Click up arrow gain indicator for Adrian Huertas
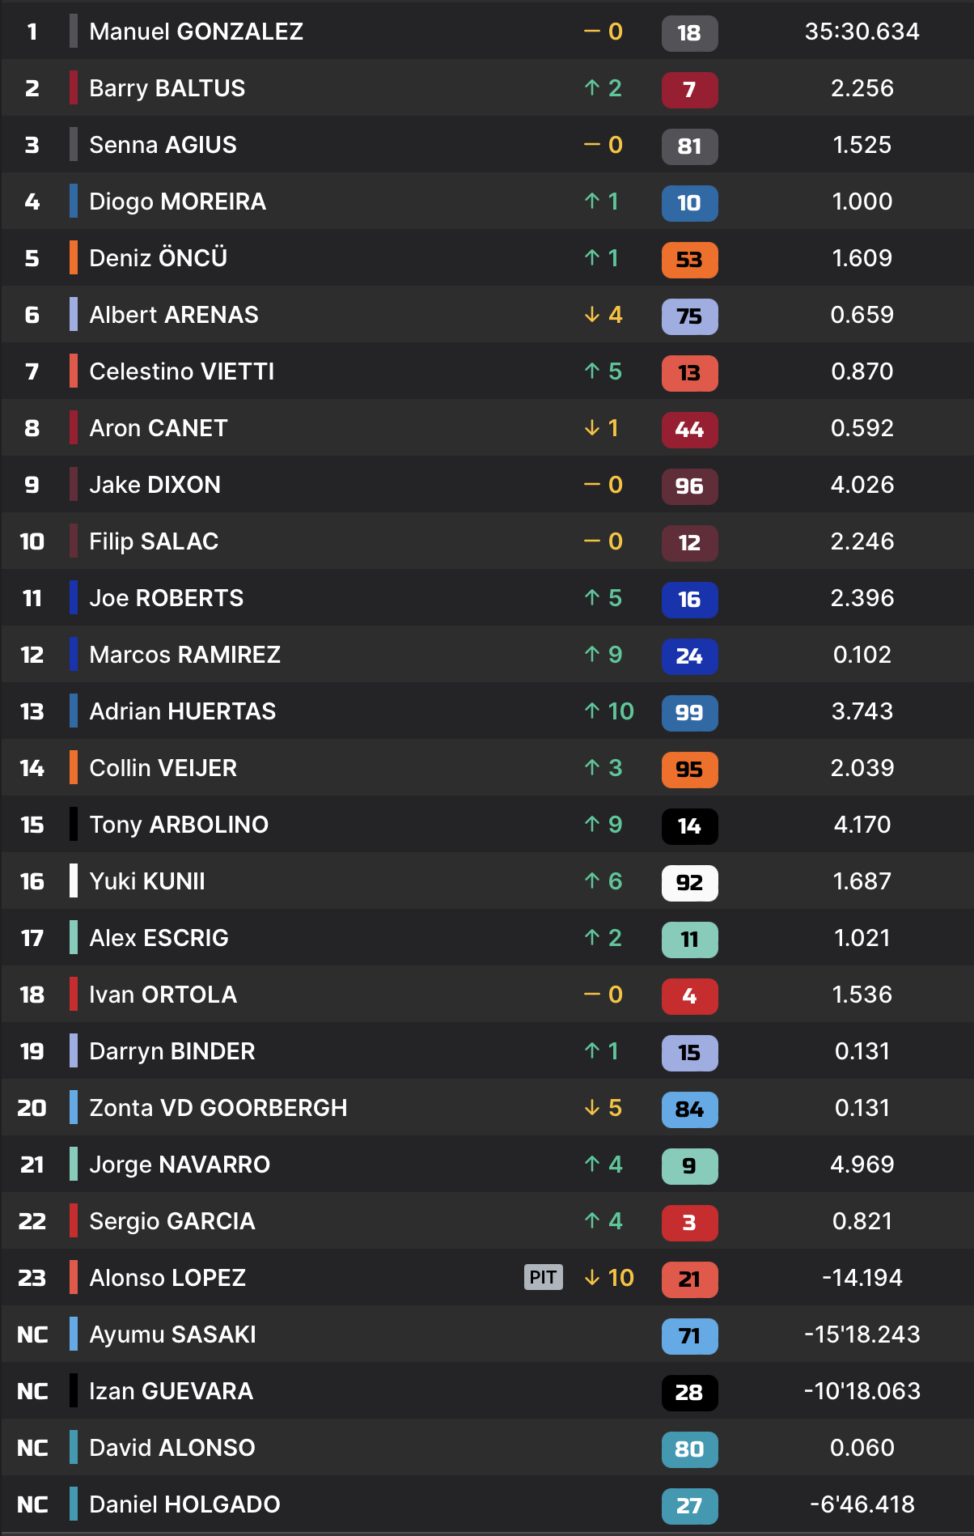The height and width of the screenshot is (1536, 974). 592,711
